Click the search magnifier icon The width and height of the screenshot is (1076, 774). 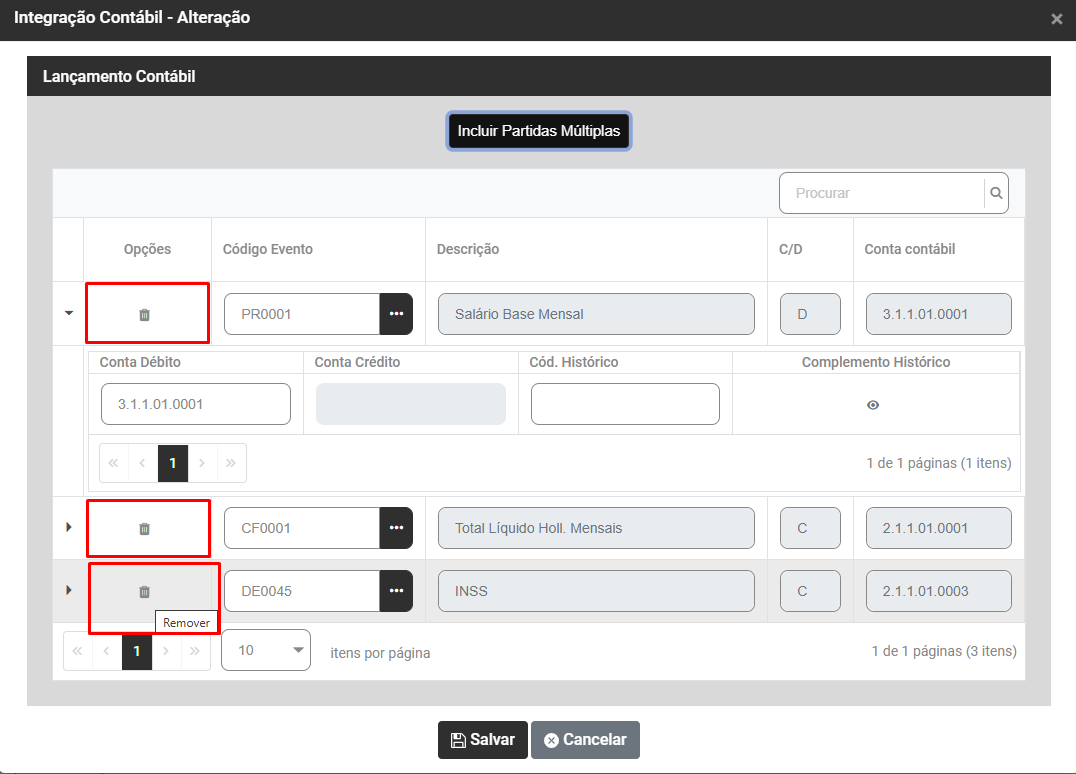(996, 193)
